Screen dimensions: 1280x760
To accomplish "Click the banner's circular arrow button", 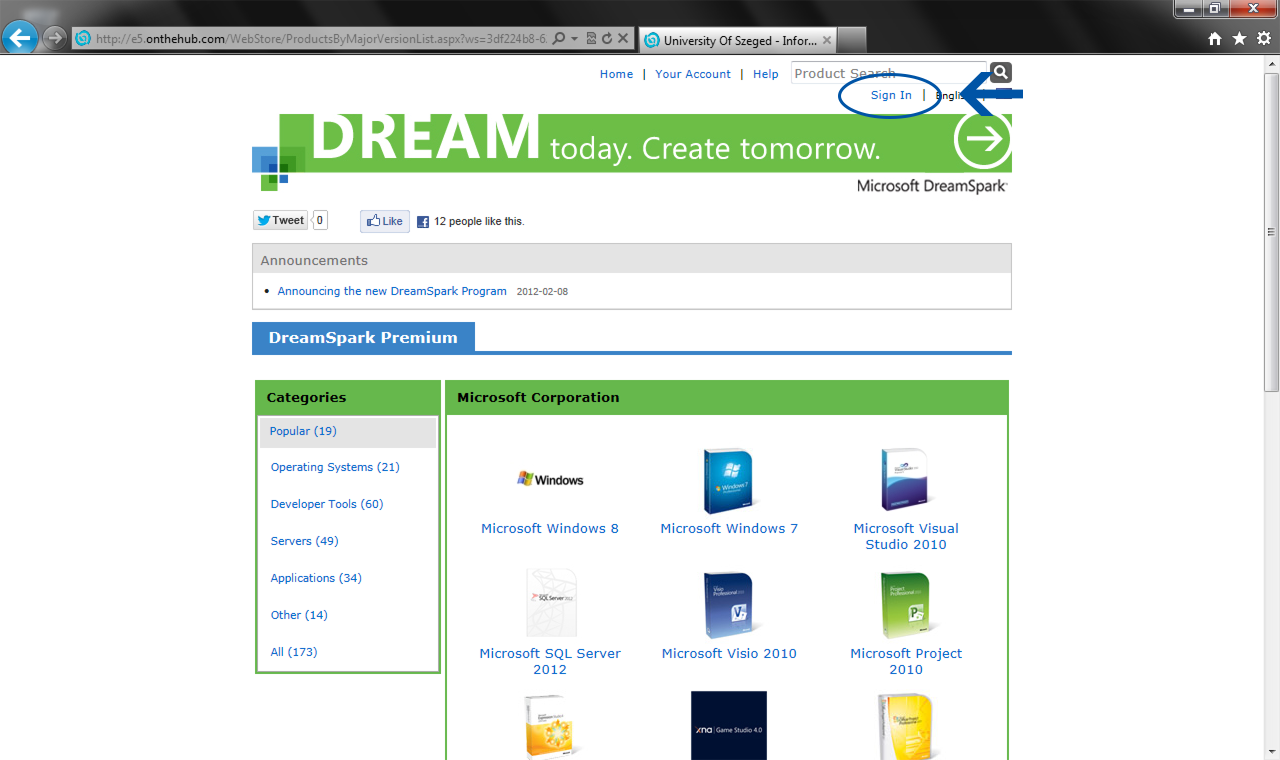I will coord(983,140).
